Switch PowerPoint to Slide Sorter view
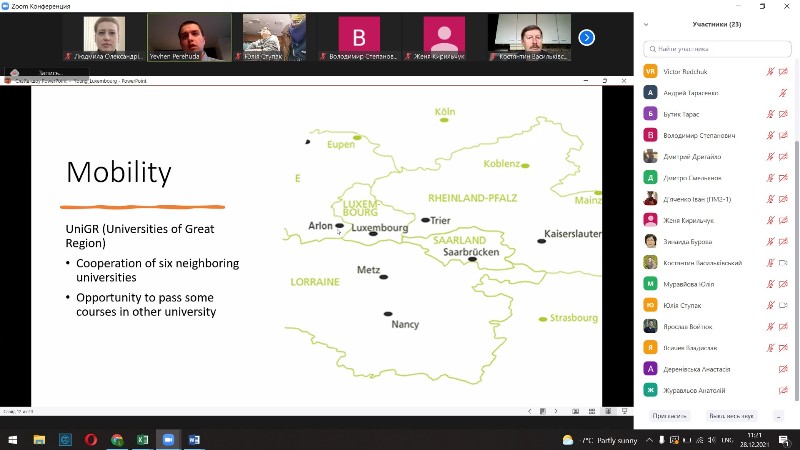 (592, 411)
